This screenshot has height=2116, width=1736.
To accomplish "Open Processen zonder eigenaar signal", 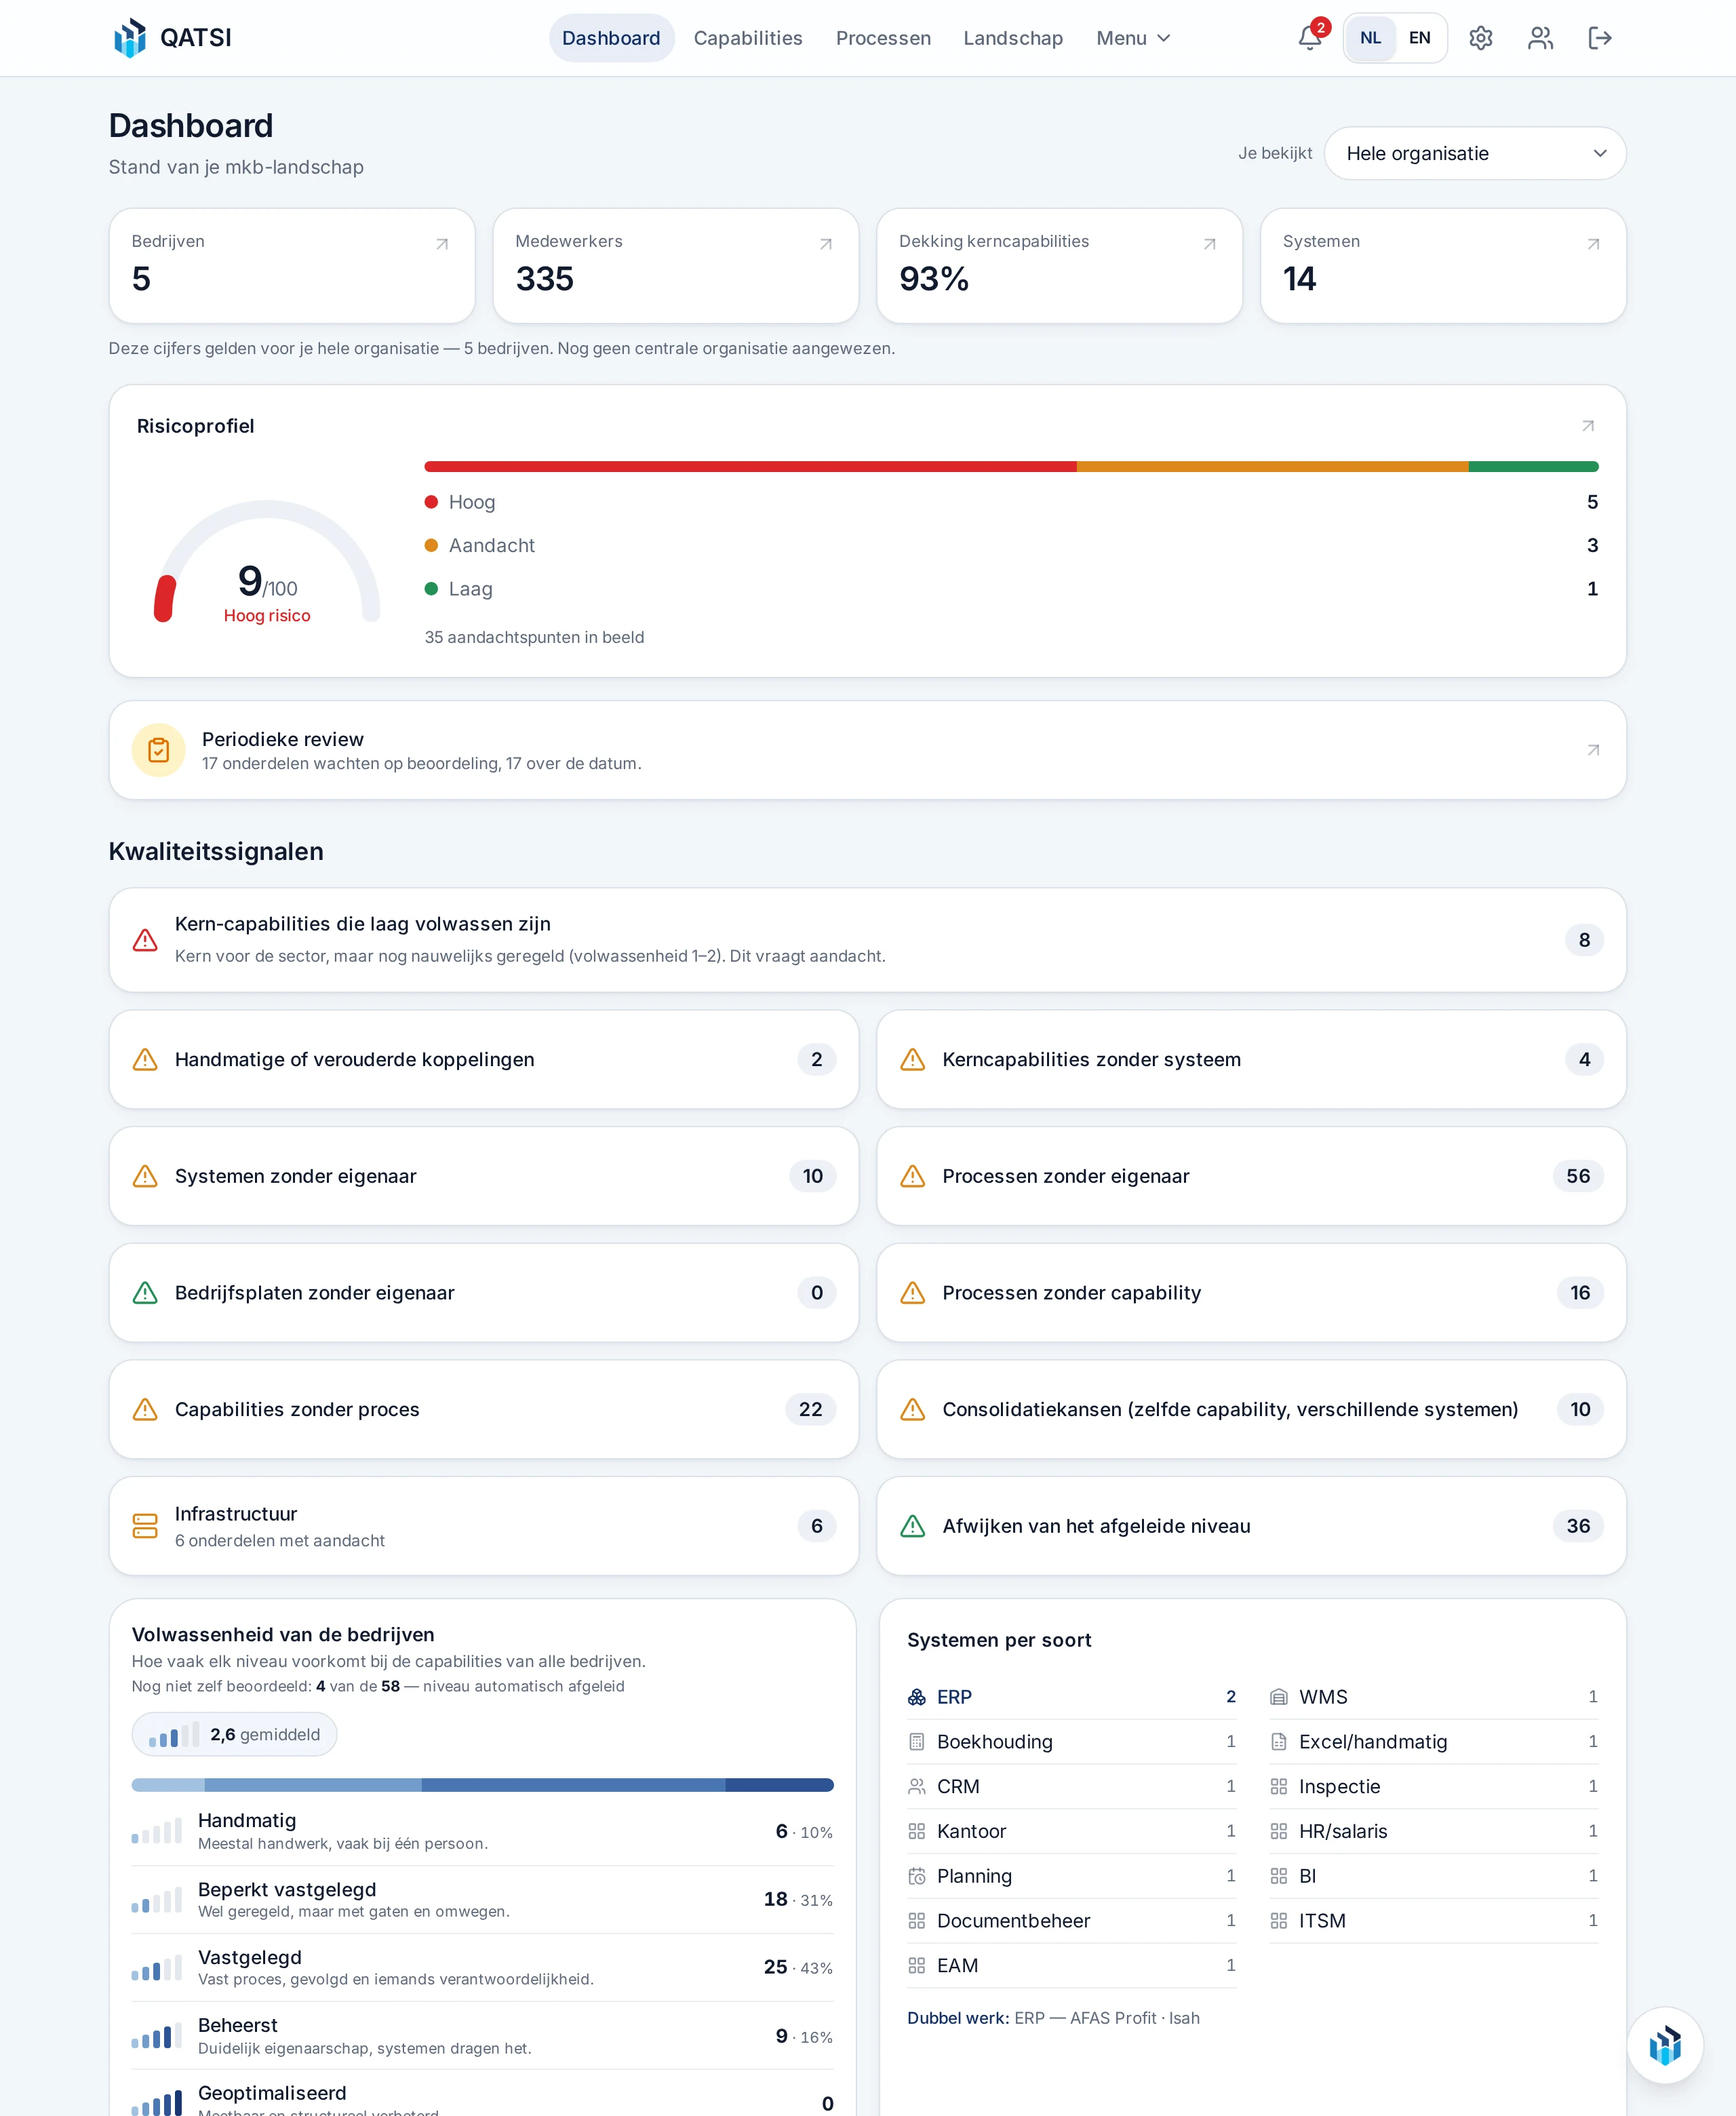I will pyautogui.click(x=1251, y=1176).
